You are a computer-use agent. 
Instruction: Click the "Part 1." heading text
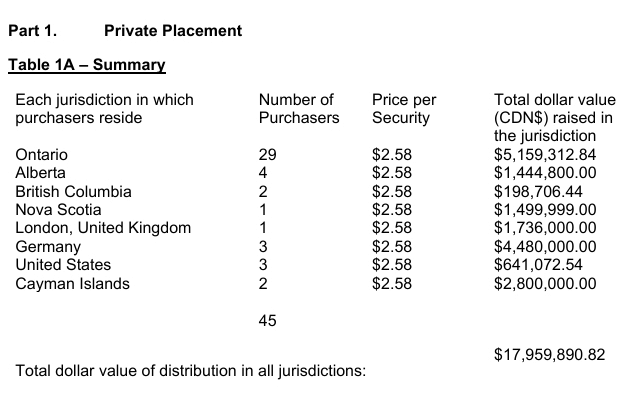[32, 31]
